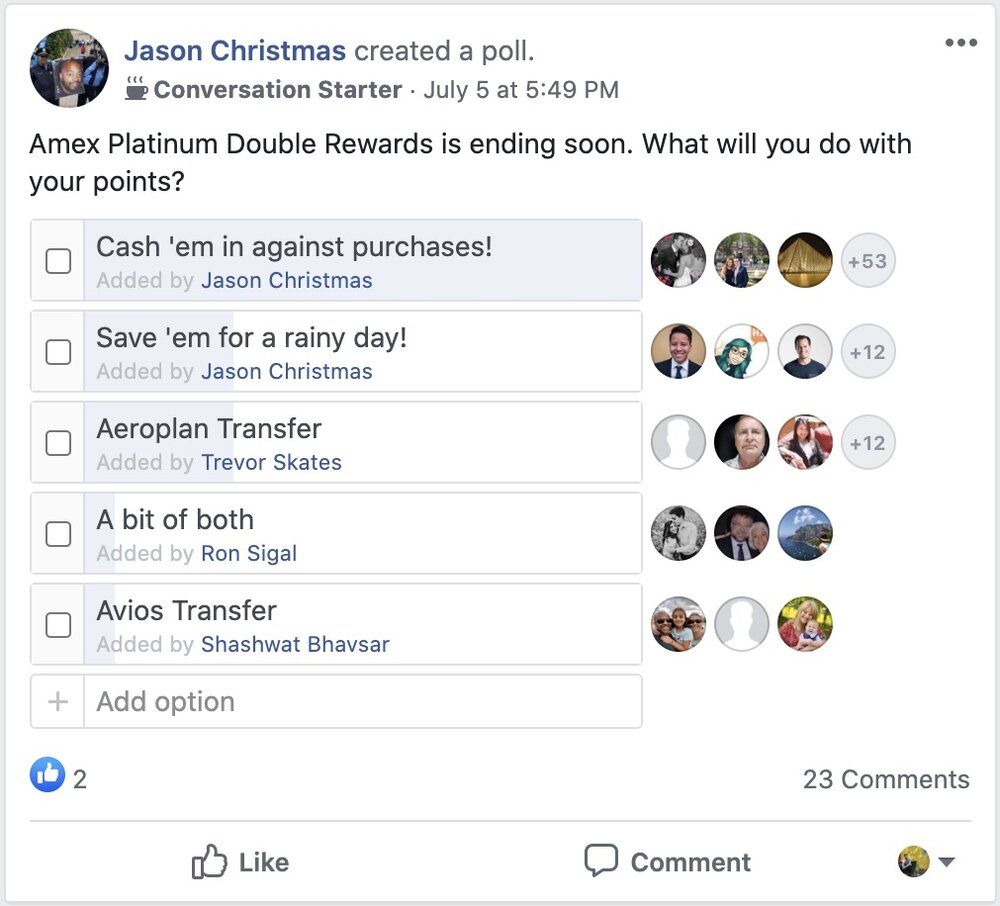Click the Add option text field

tap(362, 702)
